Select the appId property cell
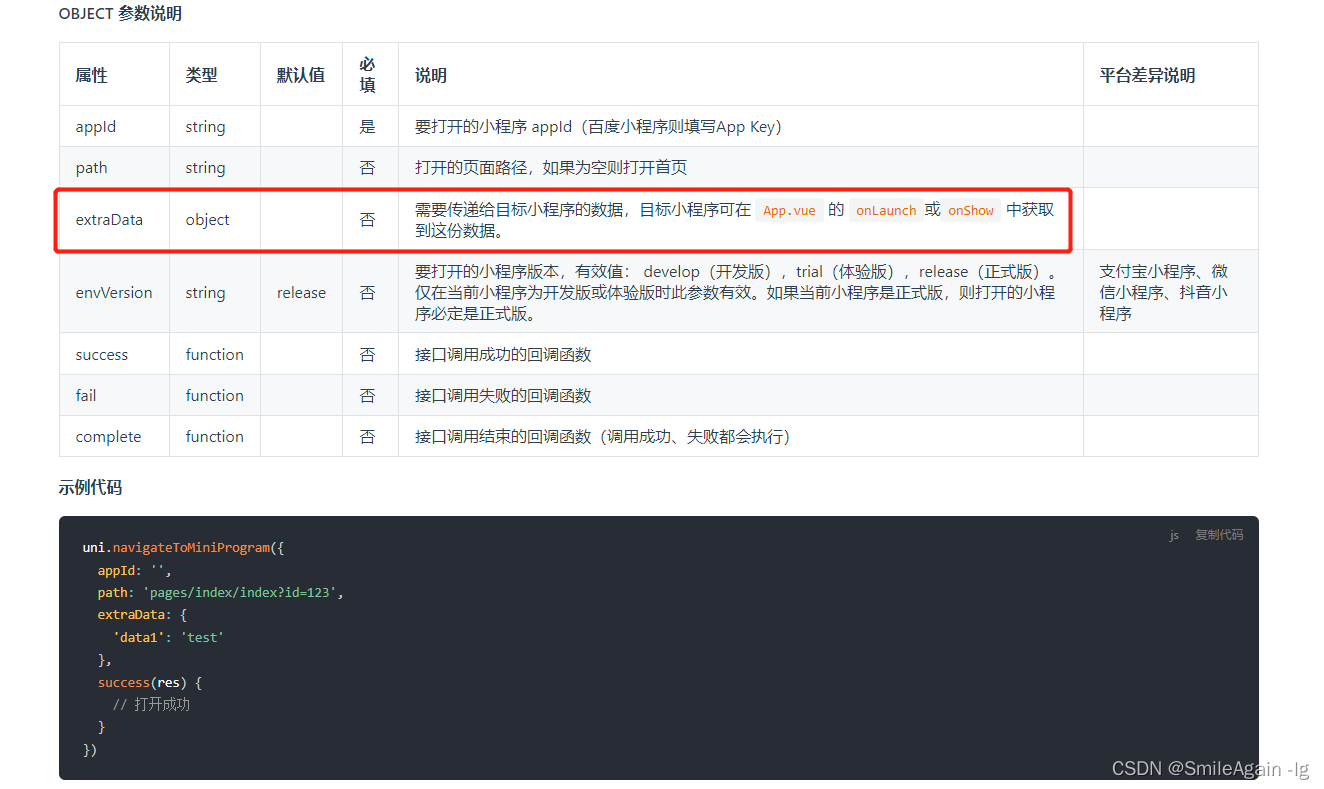 click(114, 126)
